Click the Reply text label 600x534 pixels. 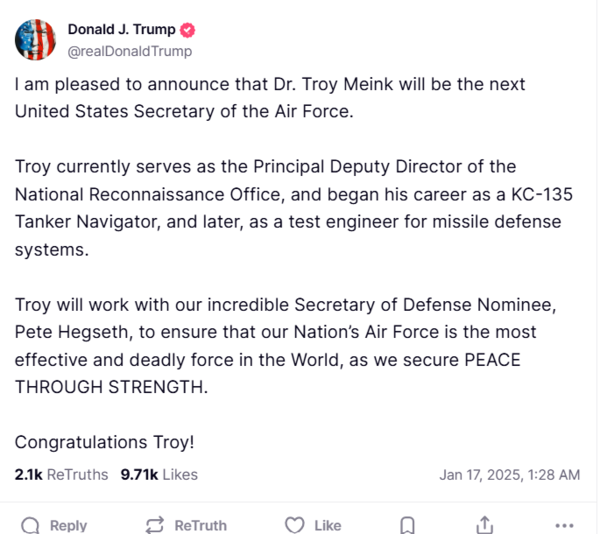[68, 525]
